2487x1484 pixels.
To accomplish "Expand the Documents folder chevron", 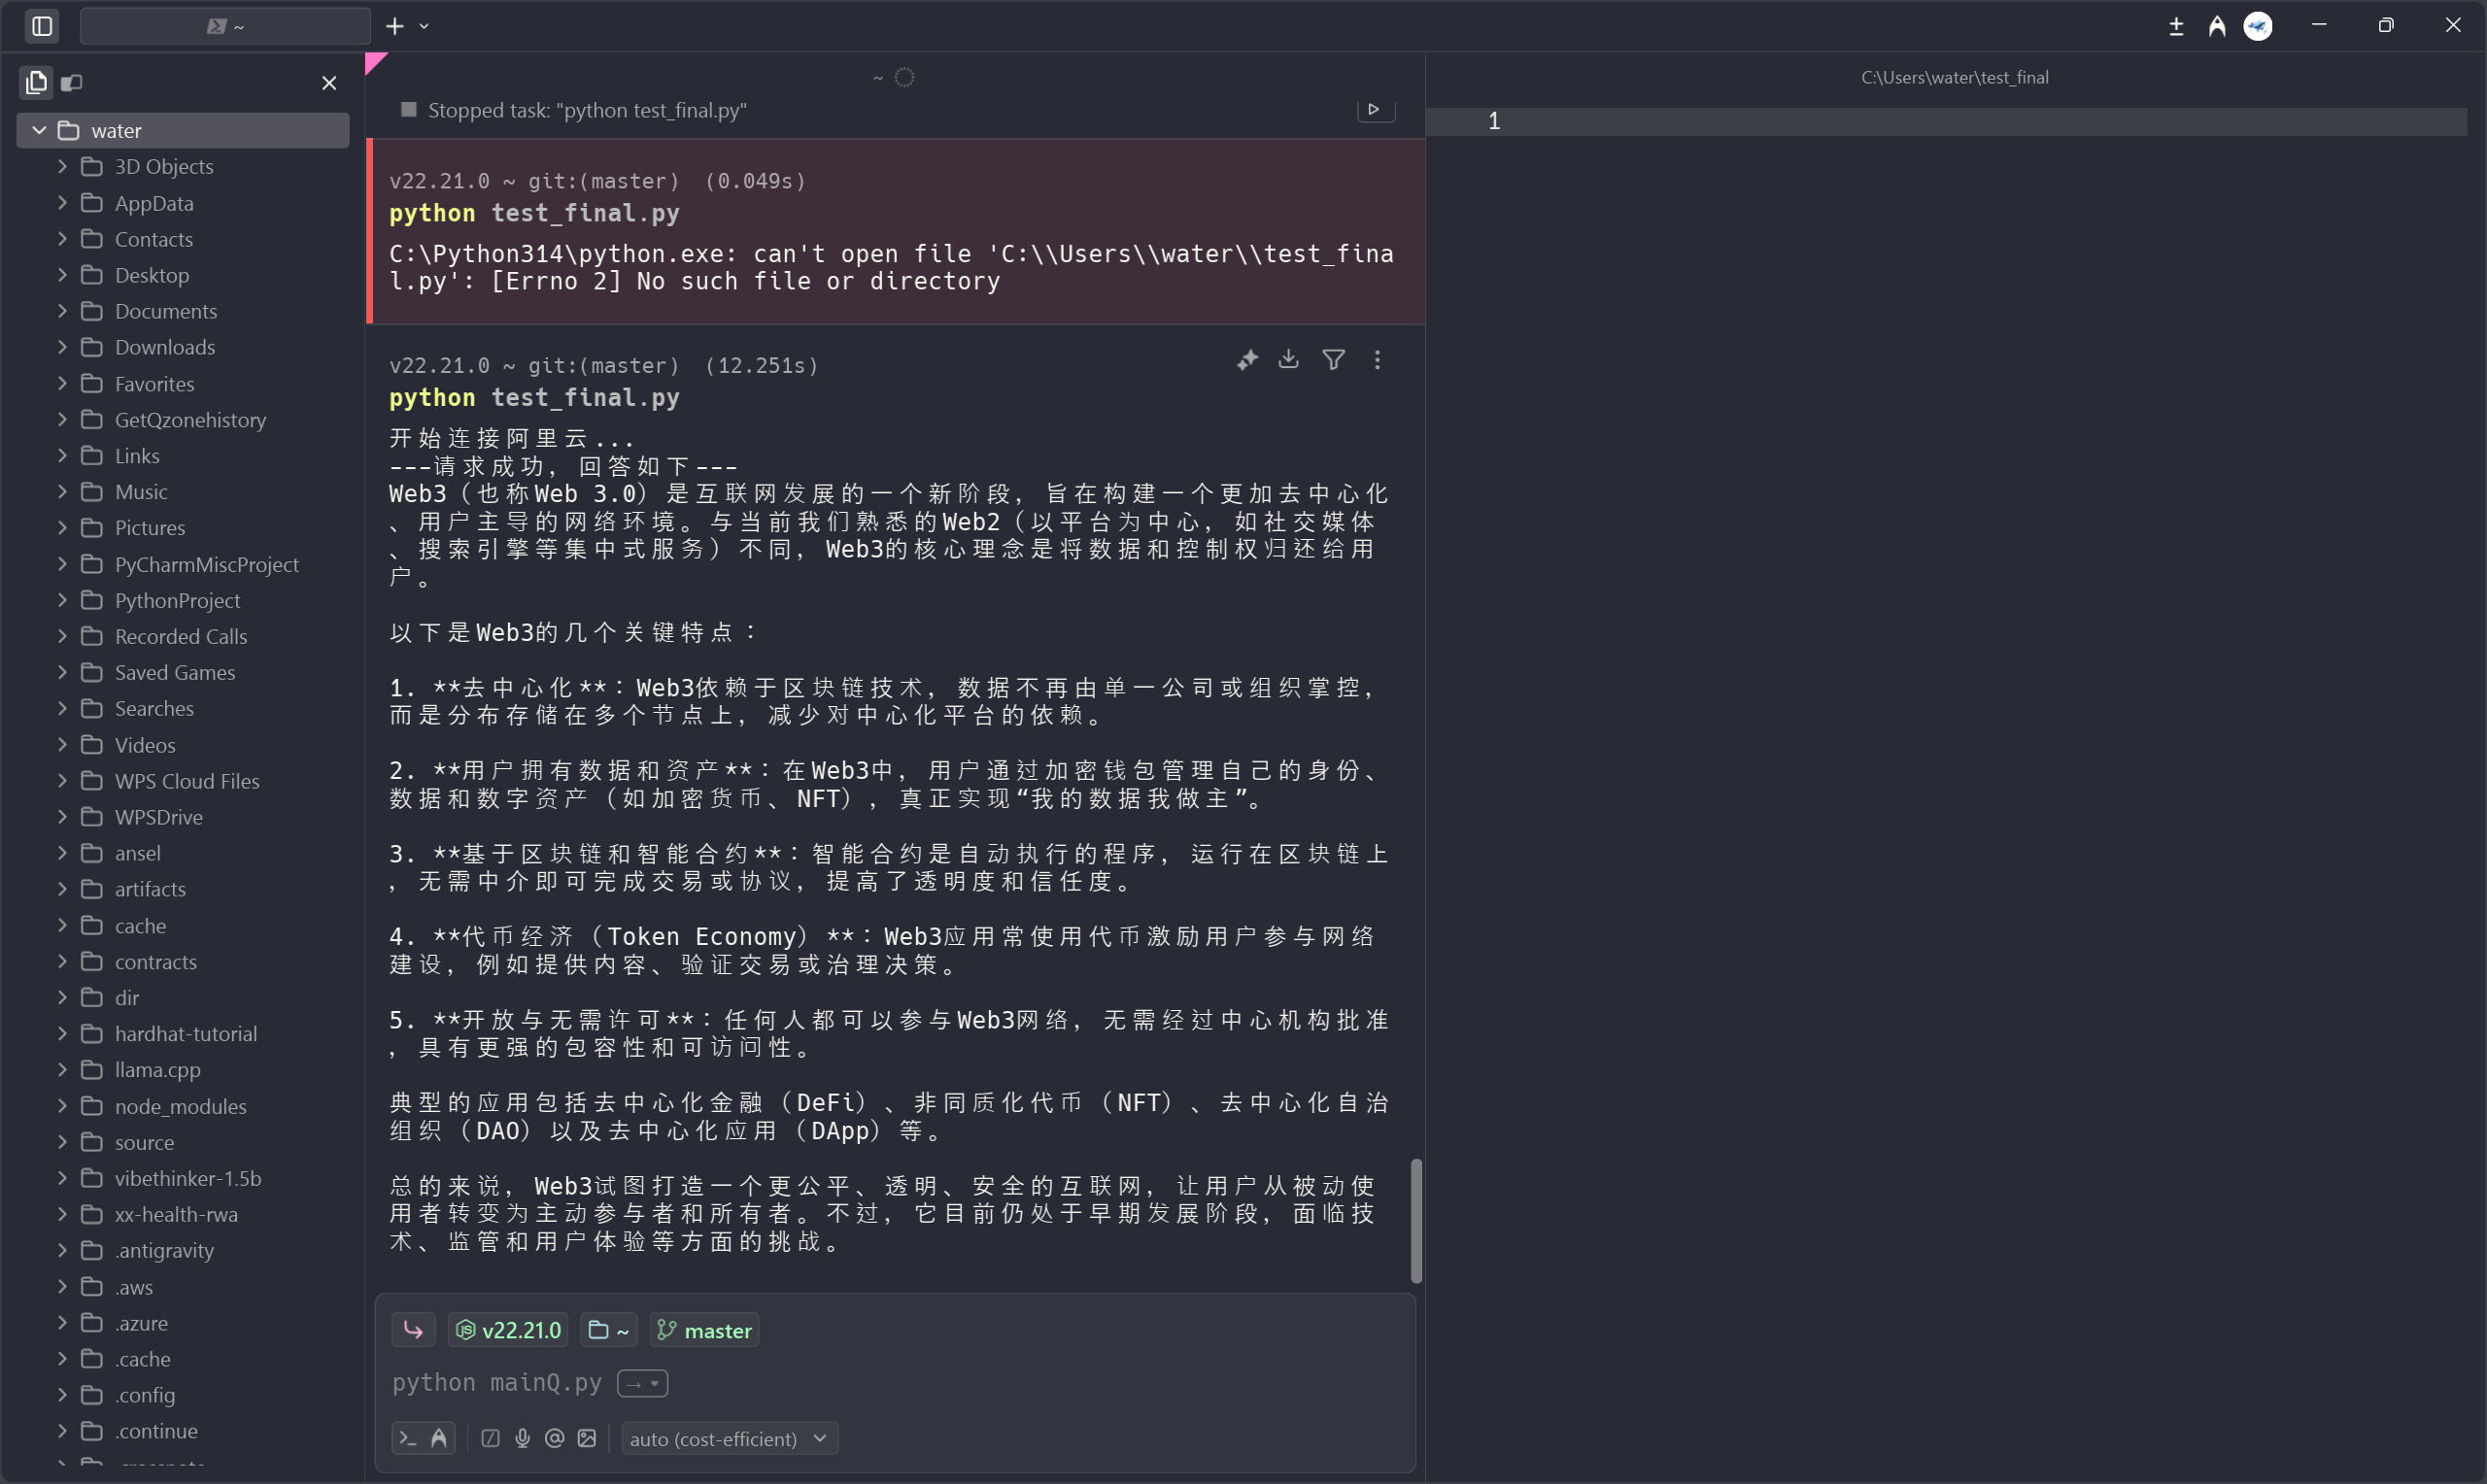I will [x=62, y=310].
